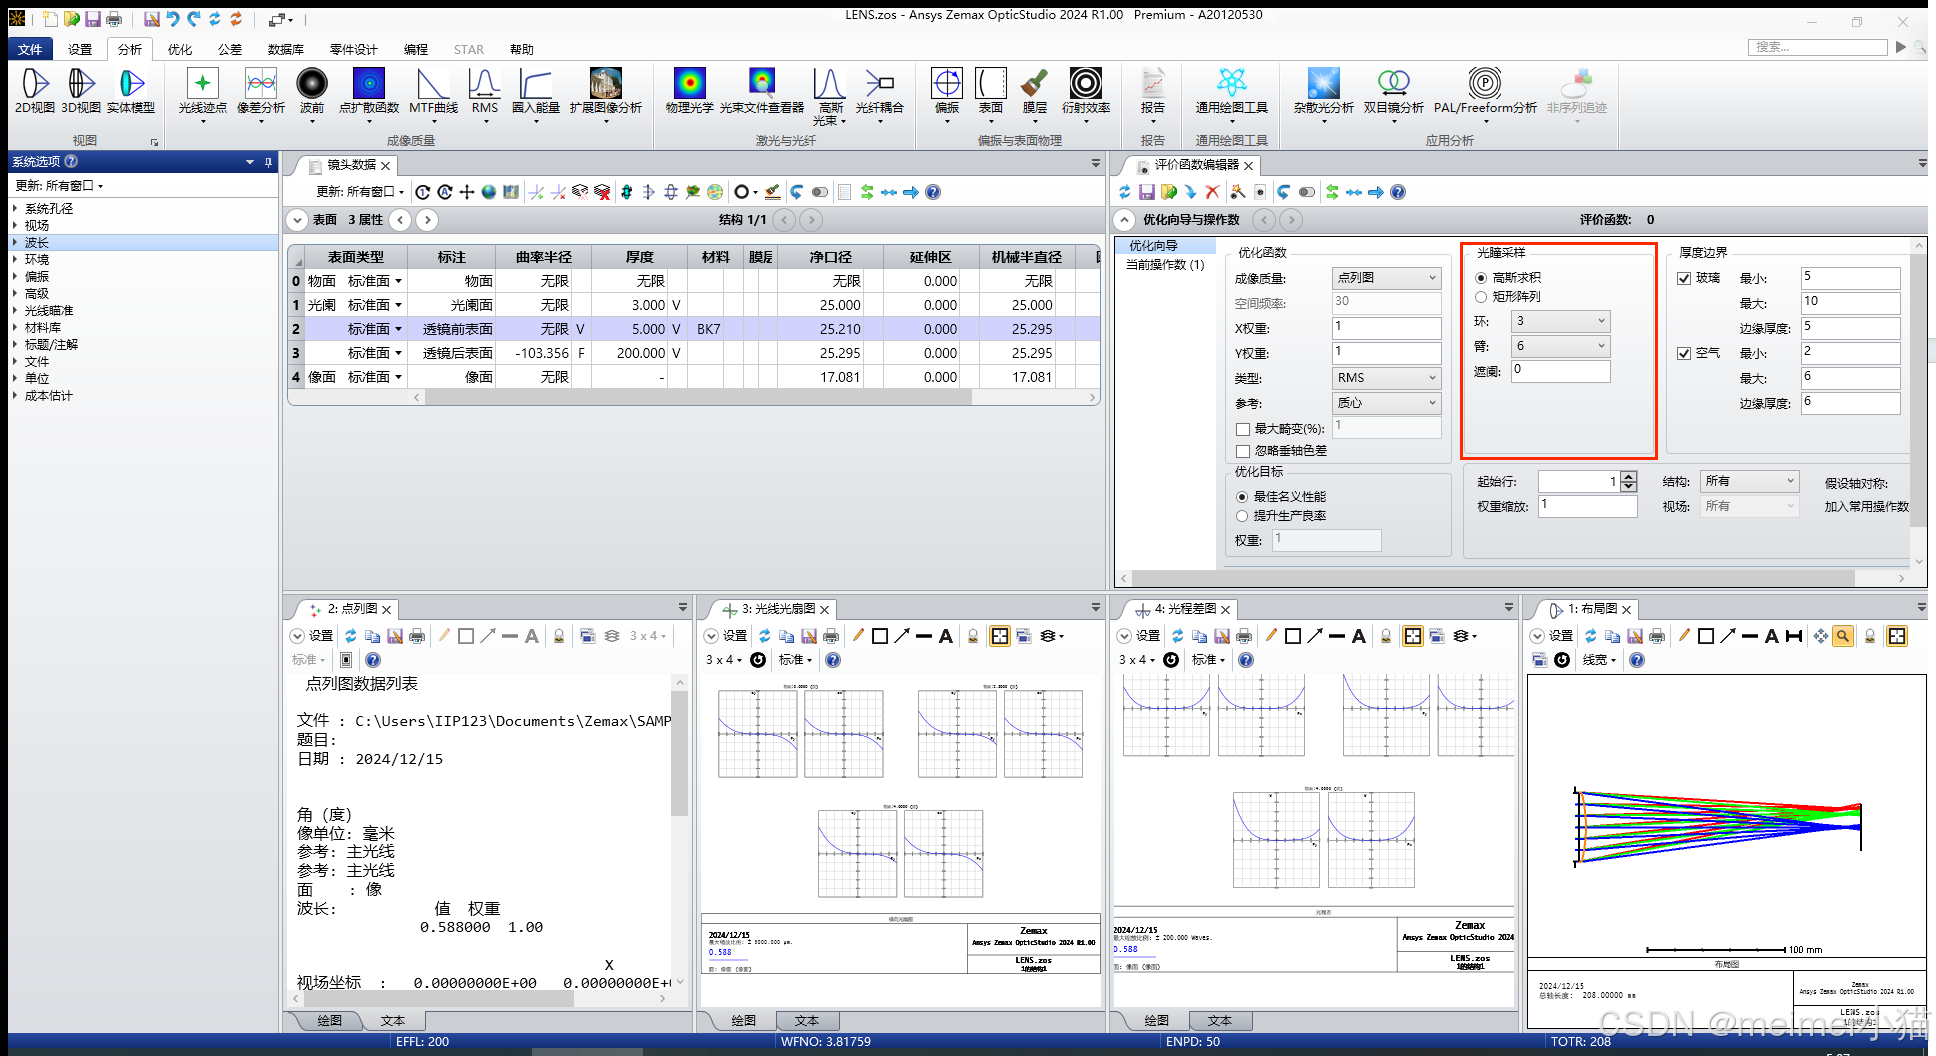Select the 提升生产良率 radio button

point(1242,516)
